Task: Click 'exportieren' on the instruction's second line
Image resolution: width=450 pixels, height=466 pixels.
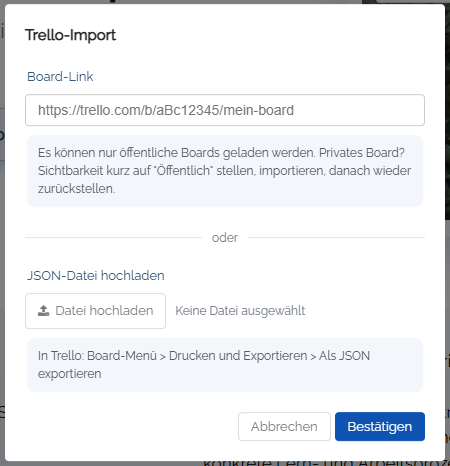Action: click(x=69, y=374)
